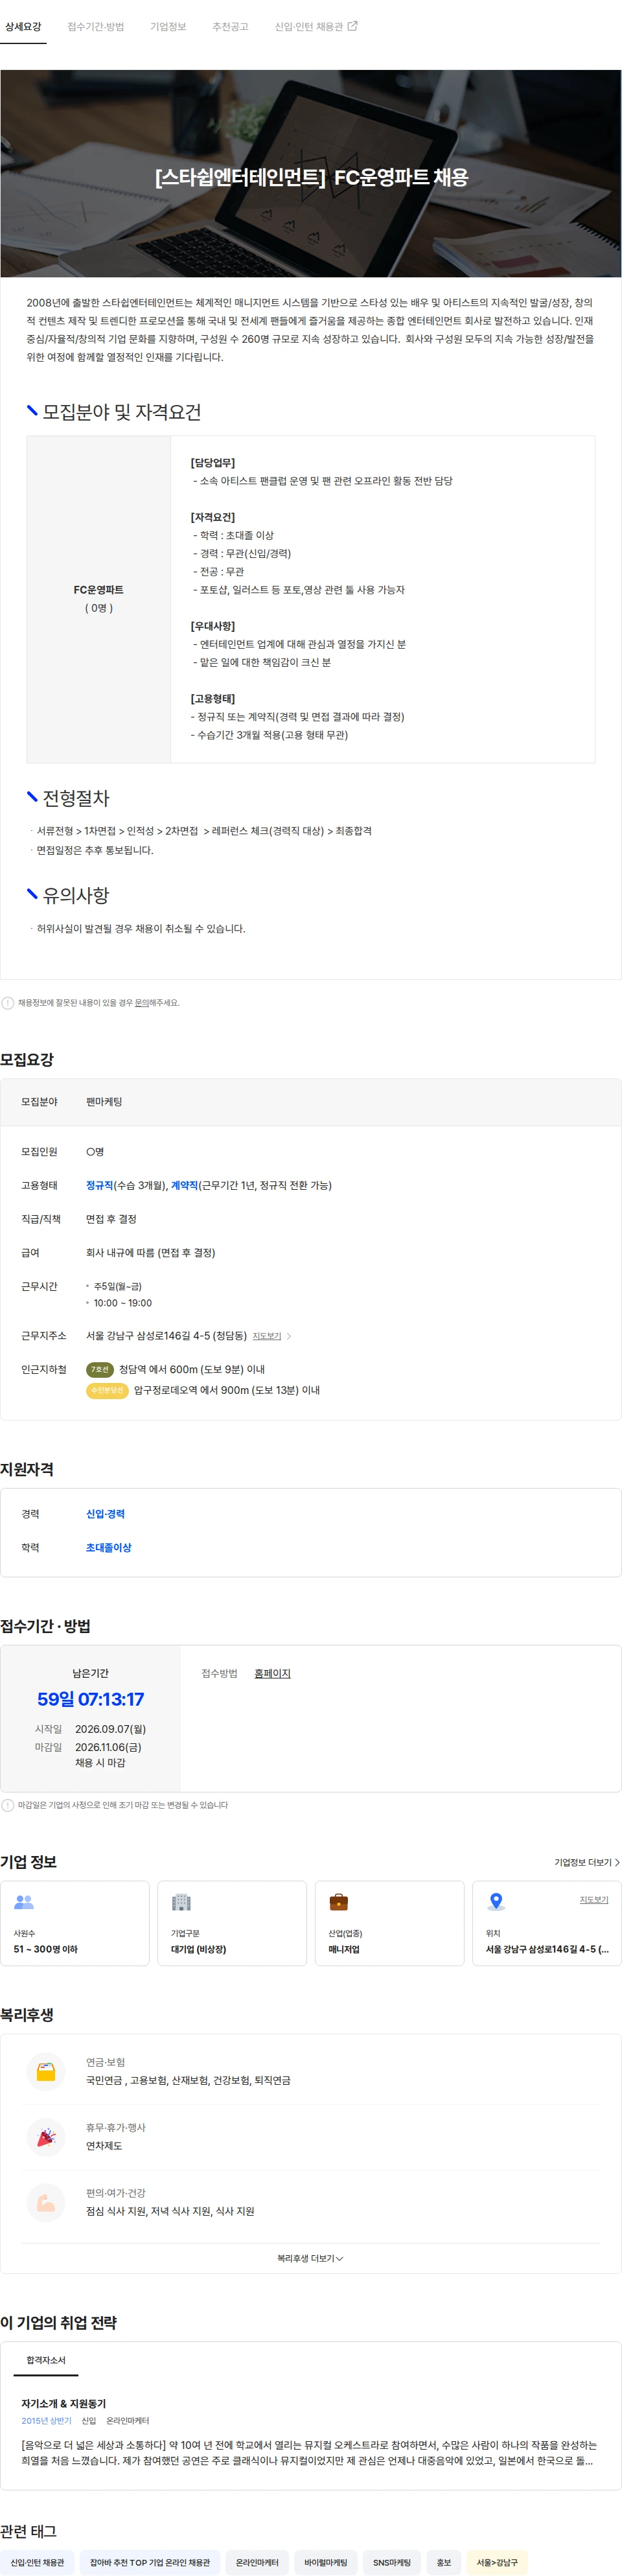Click the 휴무·휴가·행사 party icon
Viewport: 622px width, 2576px height.
tap(46, 2137)
